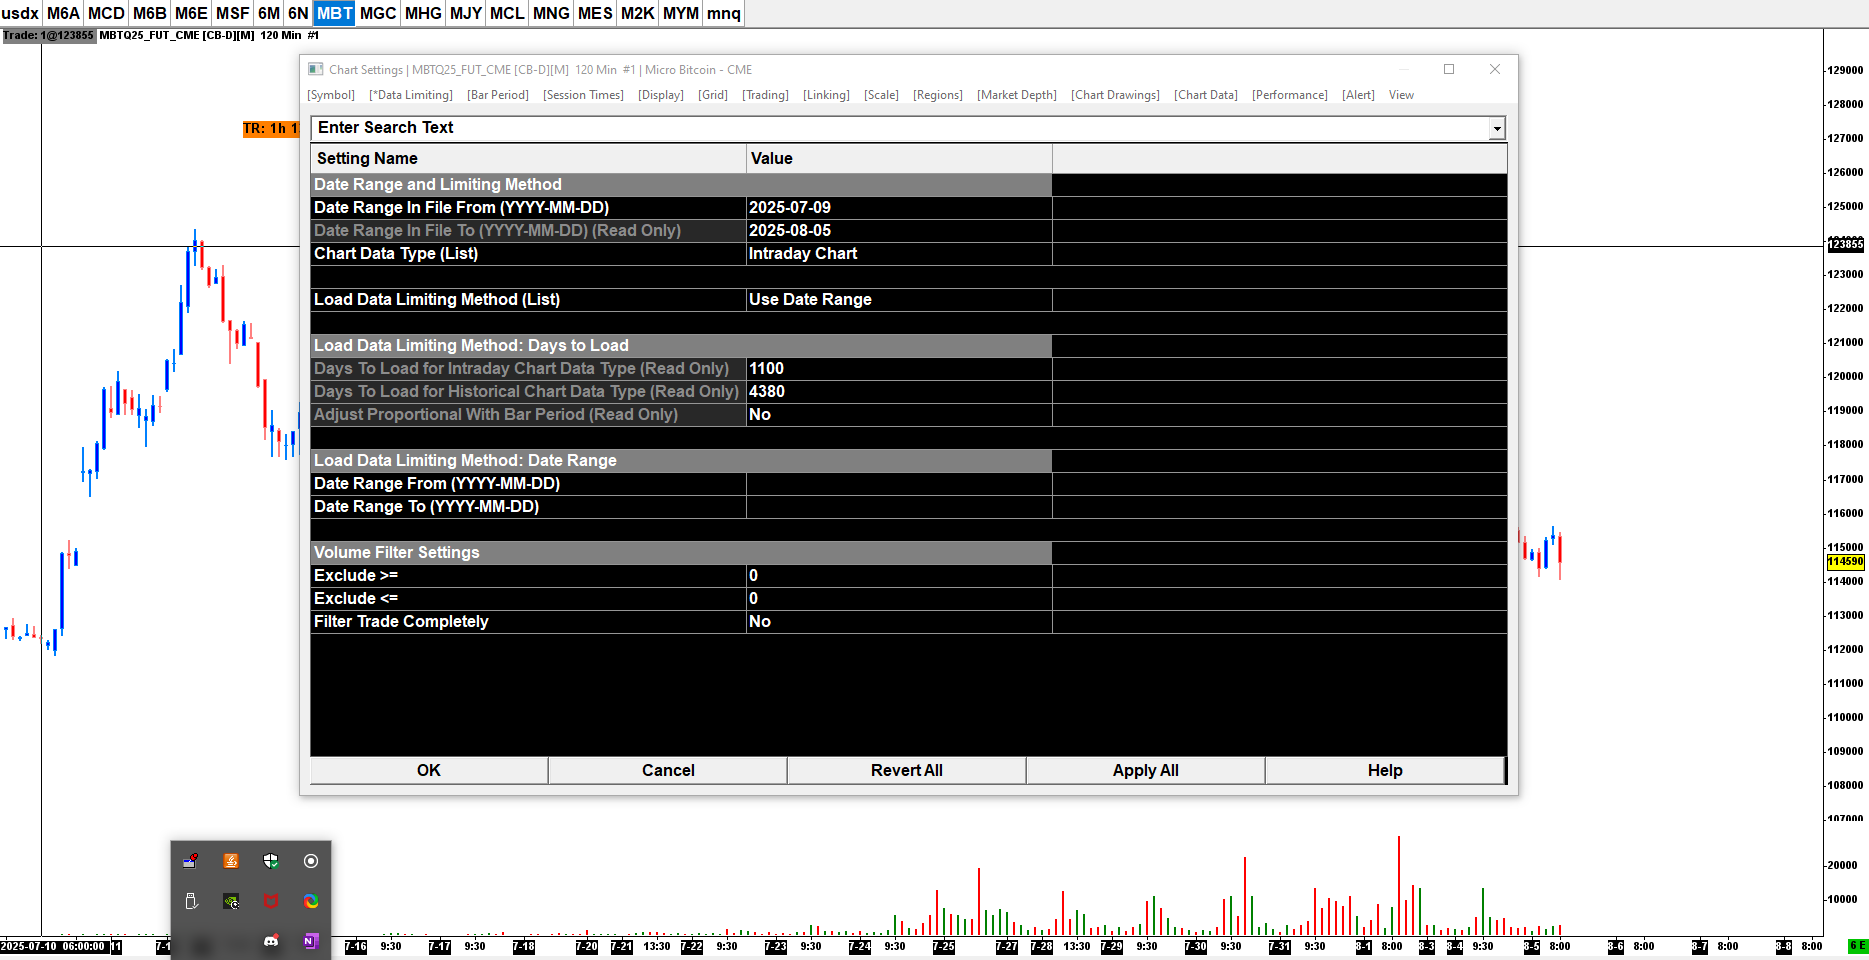Switch to the [Market Depth] tab
This screenshot has height=960, width=1869.
(1017, 95)
